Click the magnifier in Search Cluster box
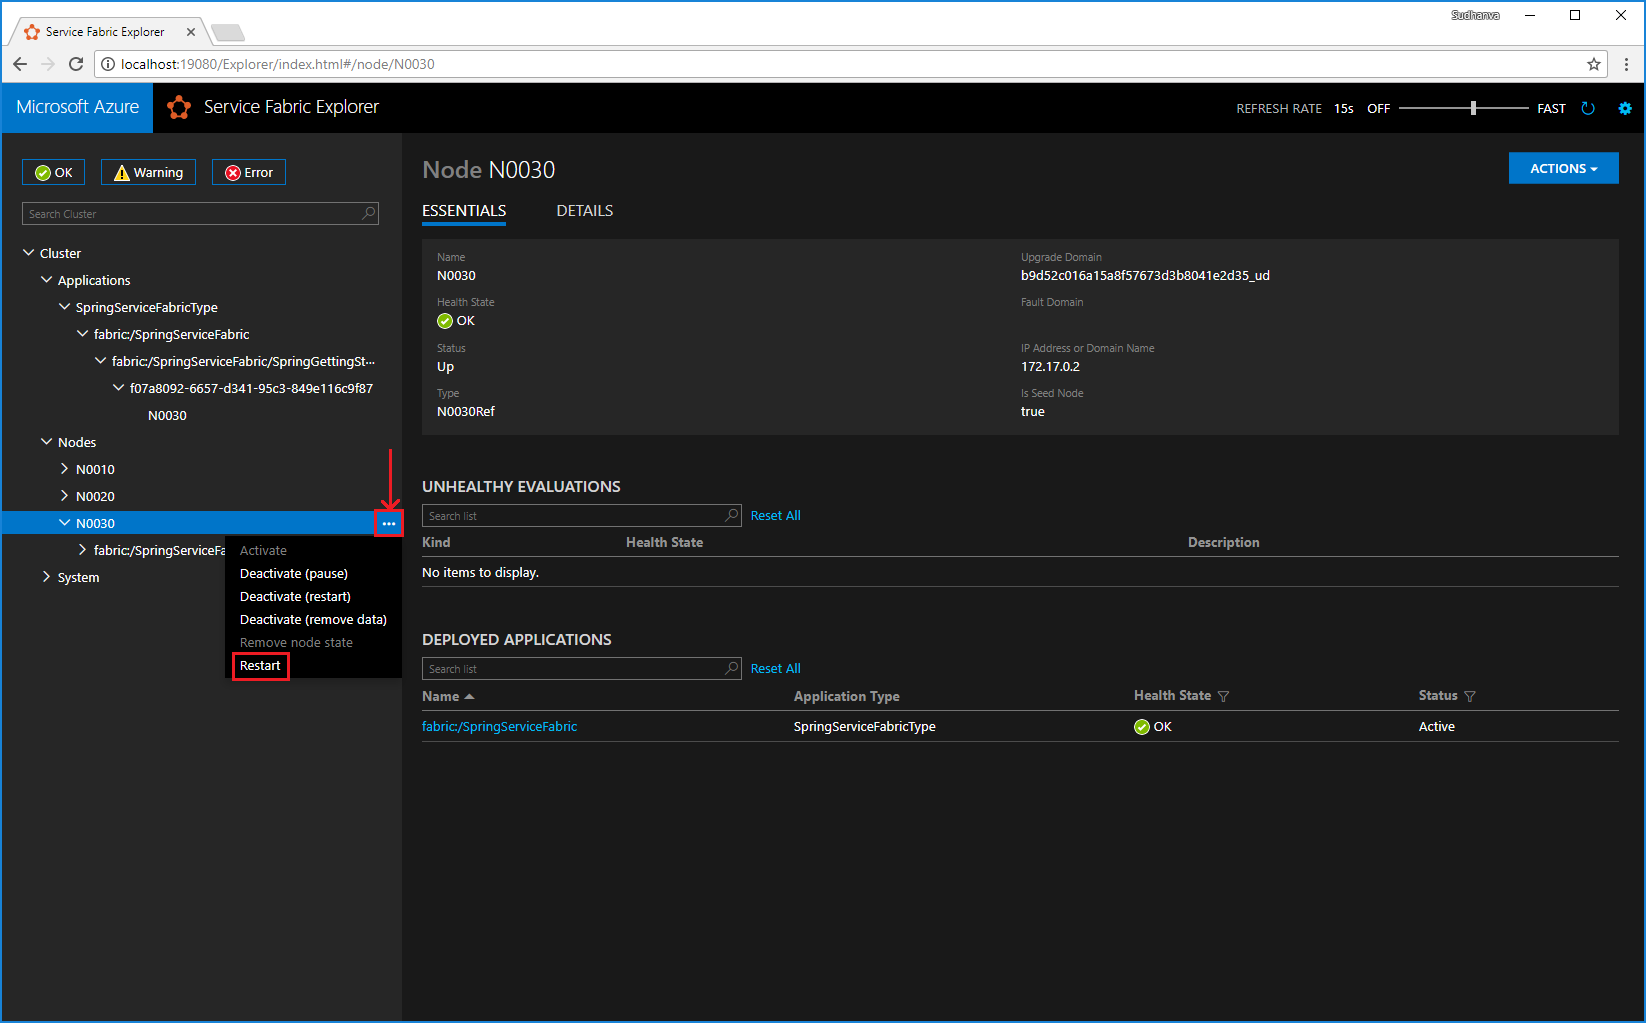1646x1023 pixels. point(369,213)
